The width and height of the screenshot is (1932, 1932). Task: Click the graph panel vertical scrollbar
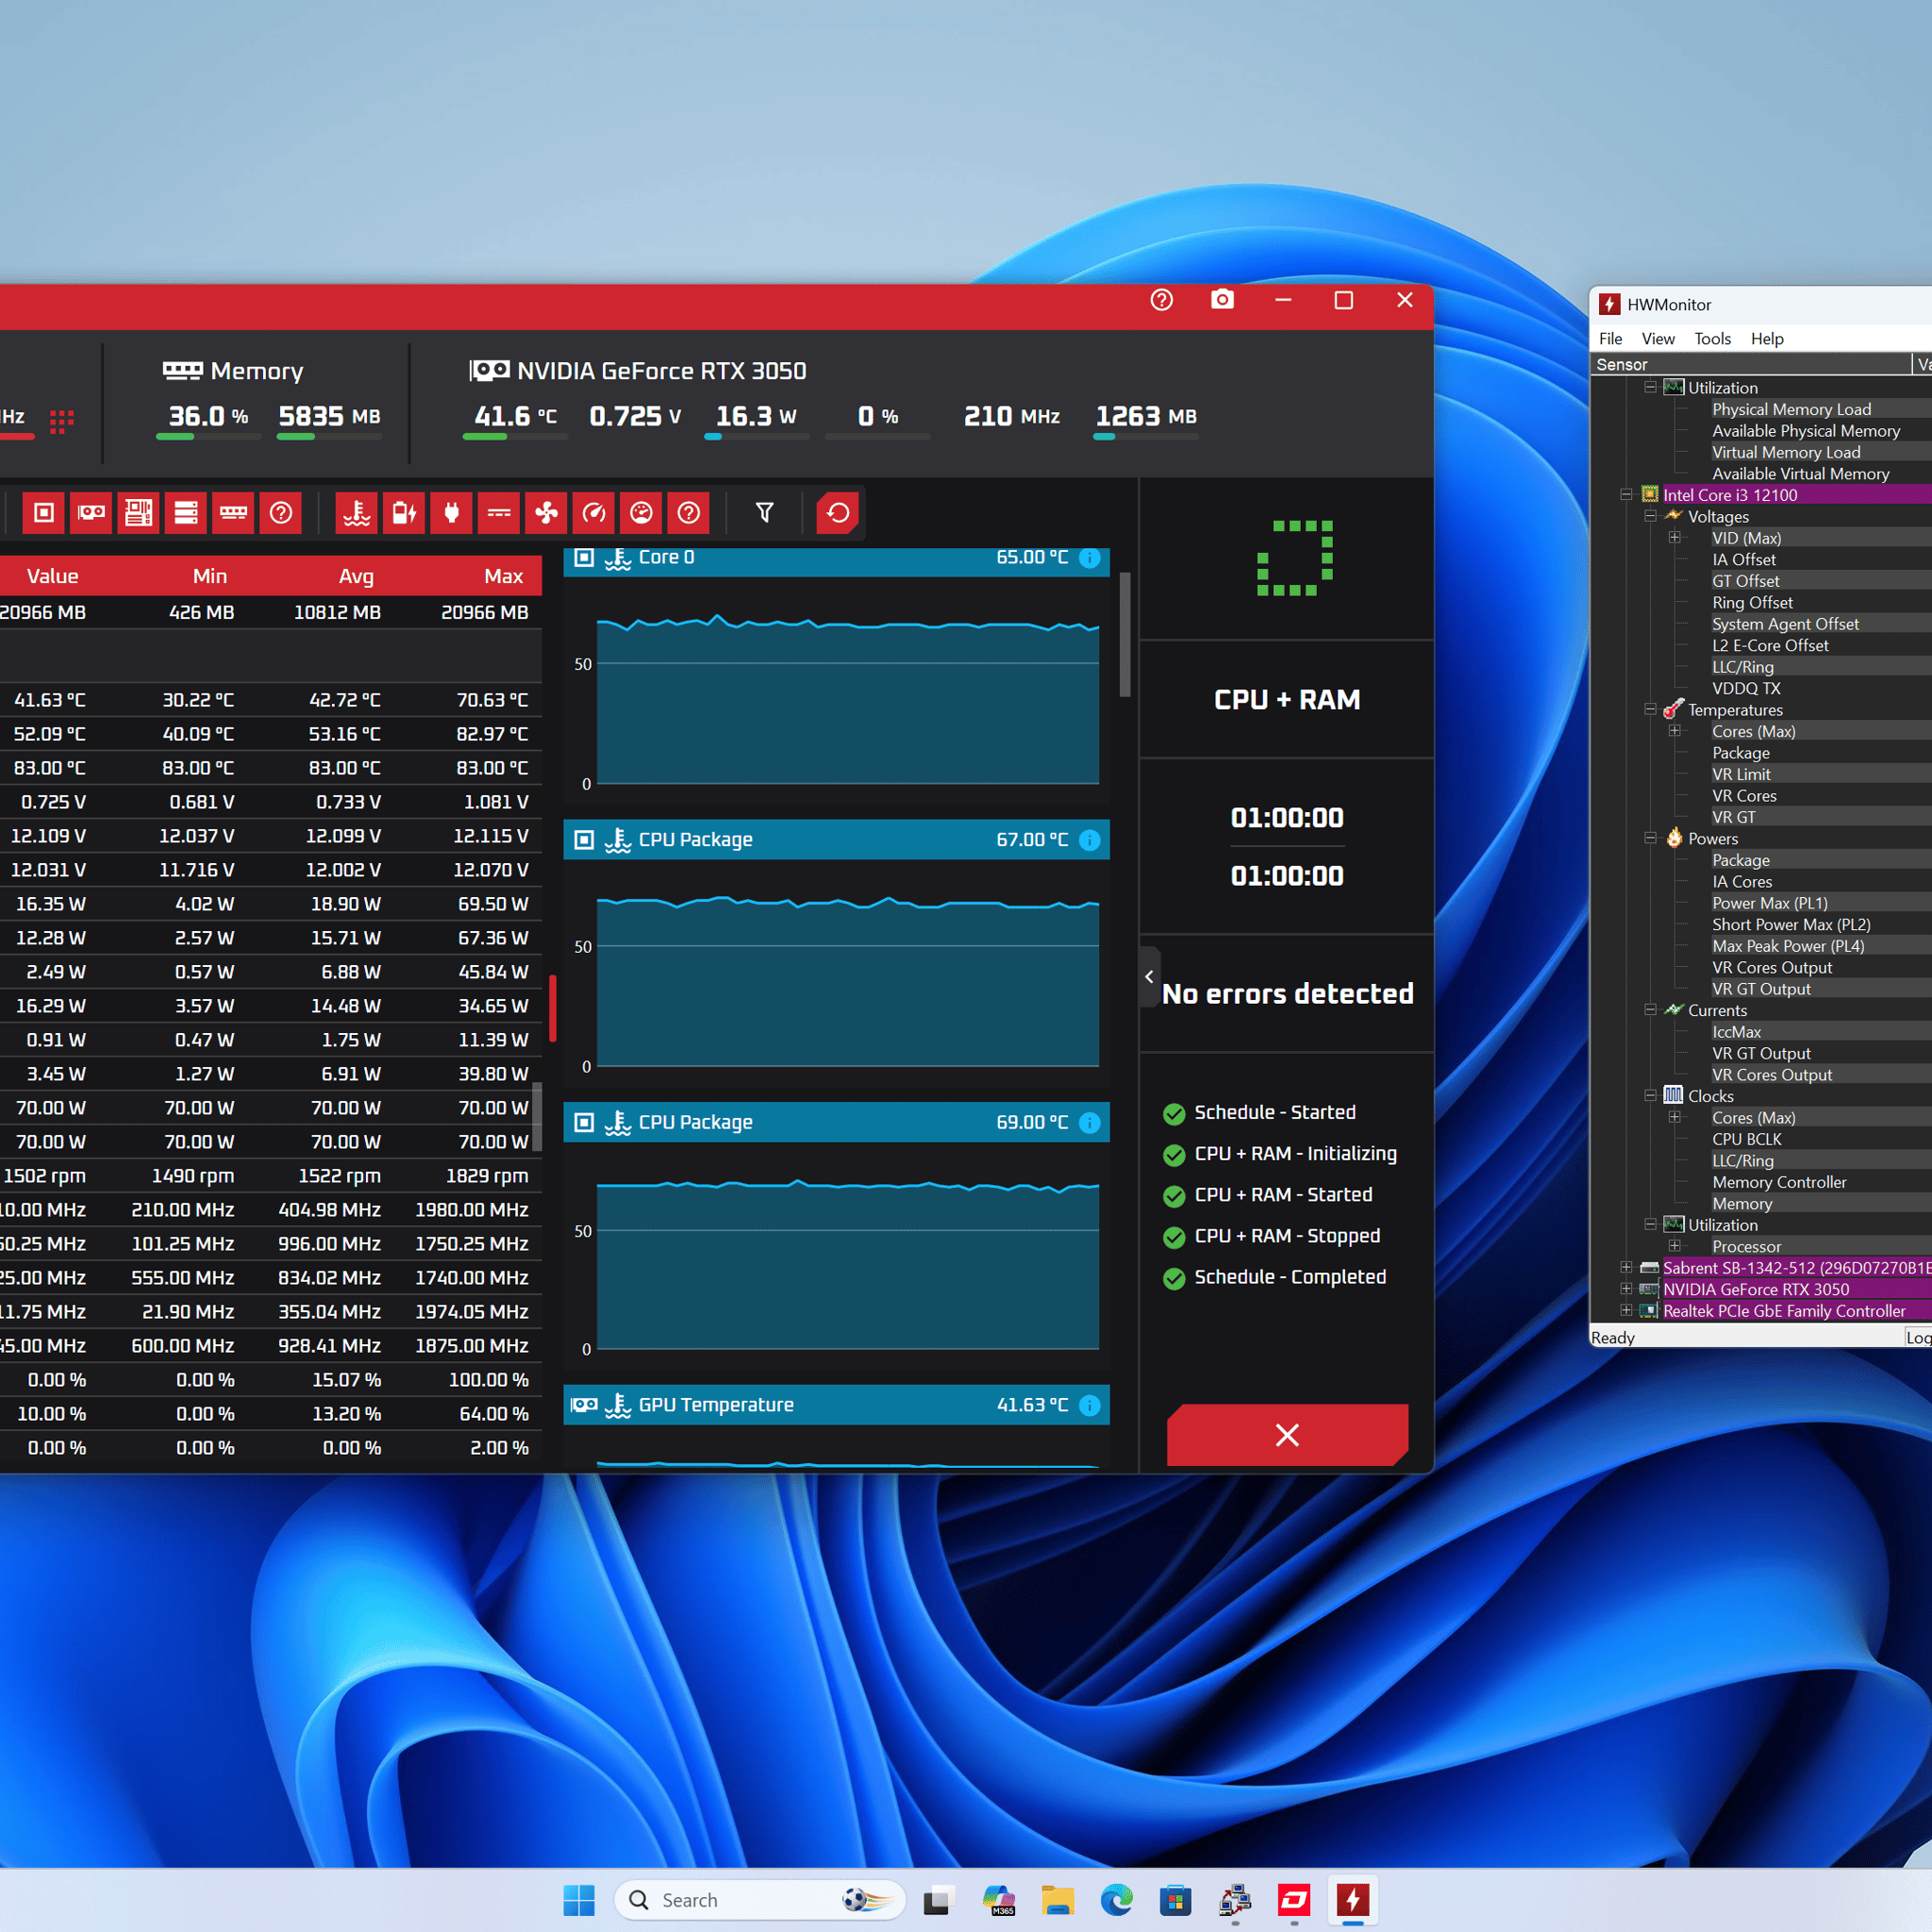1125,634
